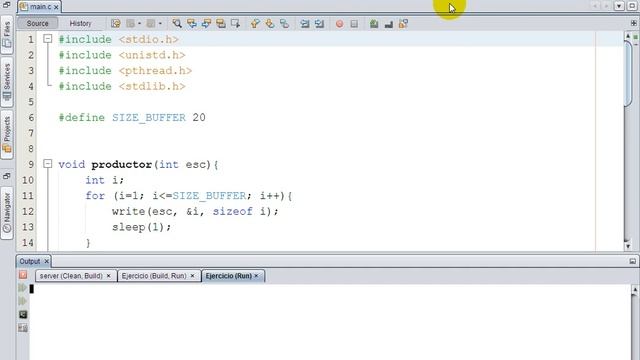Click the scroll documents left arrow
Image resolution: width=640 pixels, height=360 pixels.
(x=596, y=6)
